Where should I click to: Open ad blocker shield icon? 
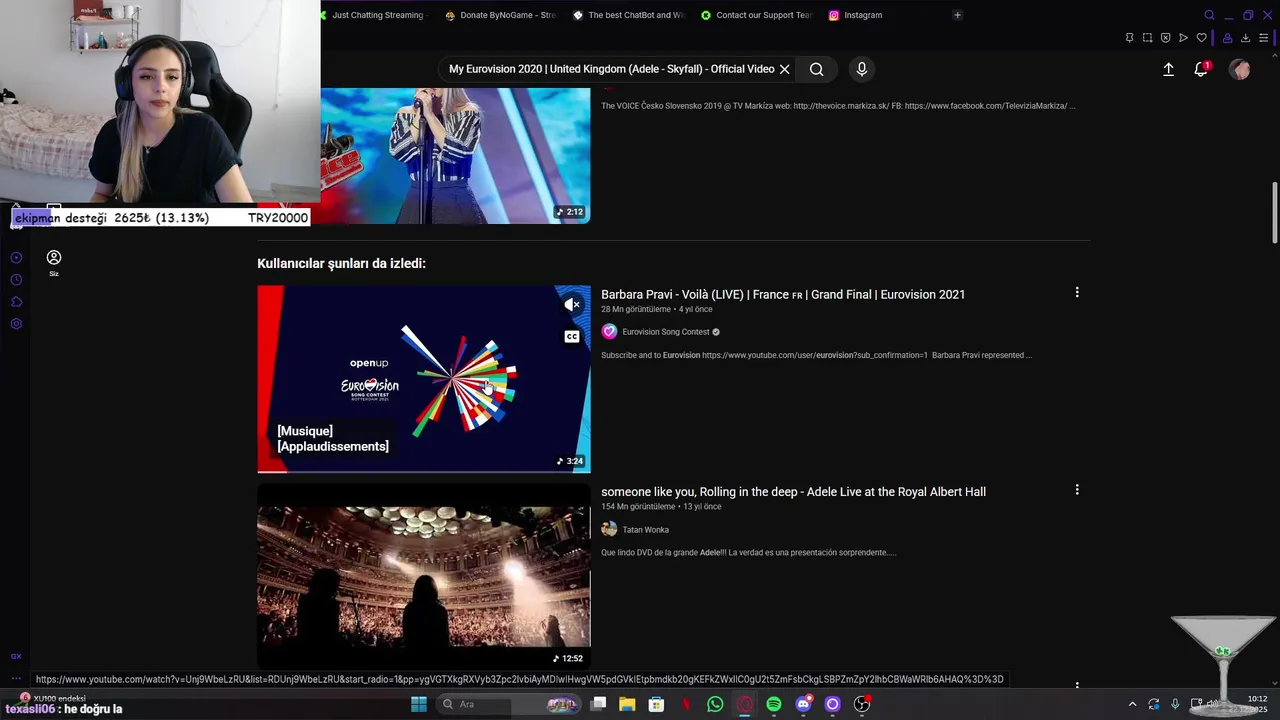point(1165,38)
